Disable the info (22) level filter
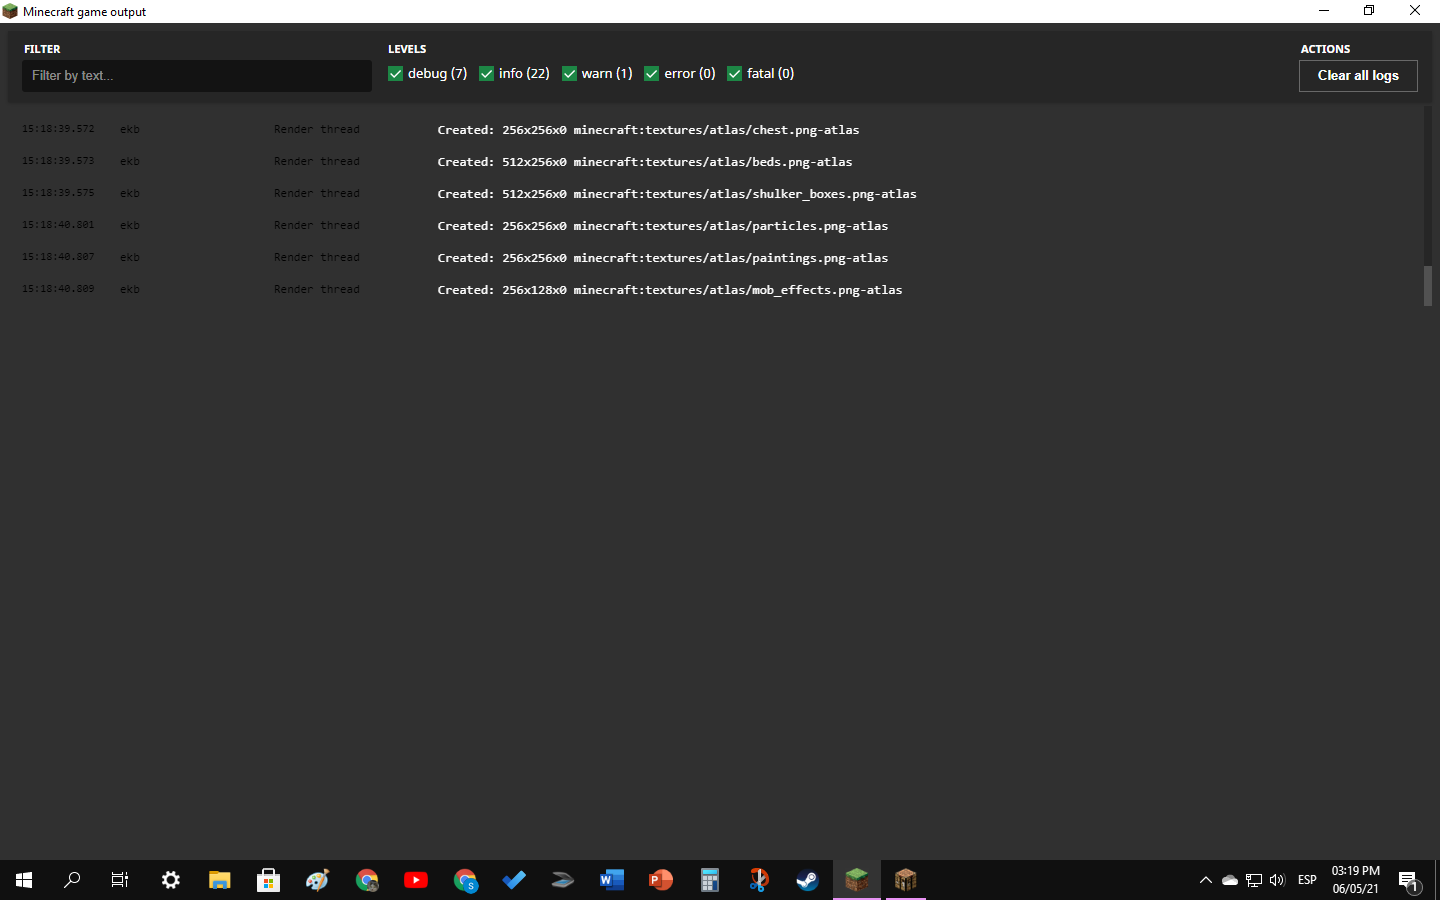The width and height of the screenshot is (1440, 900). [x=487, y=74]
